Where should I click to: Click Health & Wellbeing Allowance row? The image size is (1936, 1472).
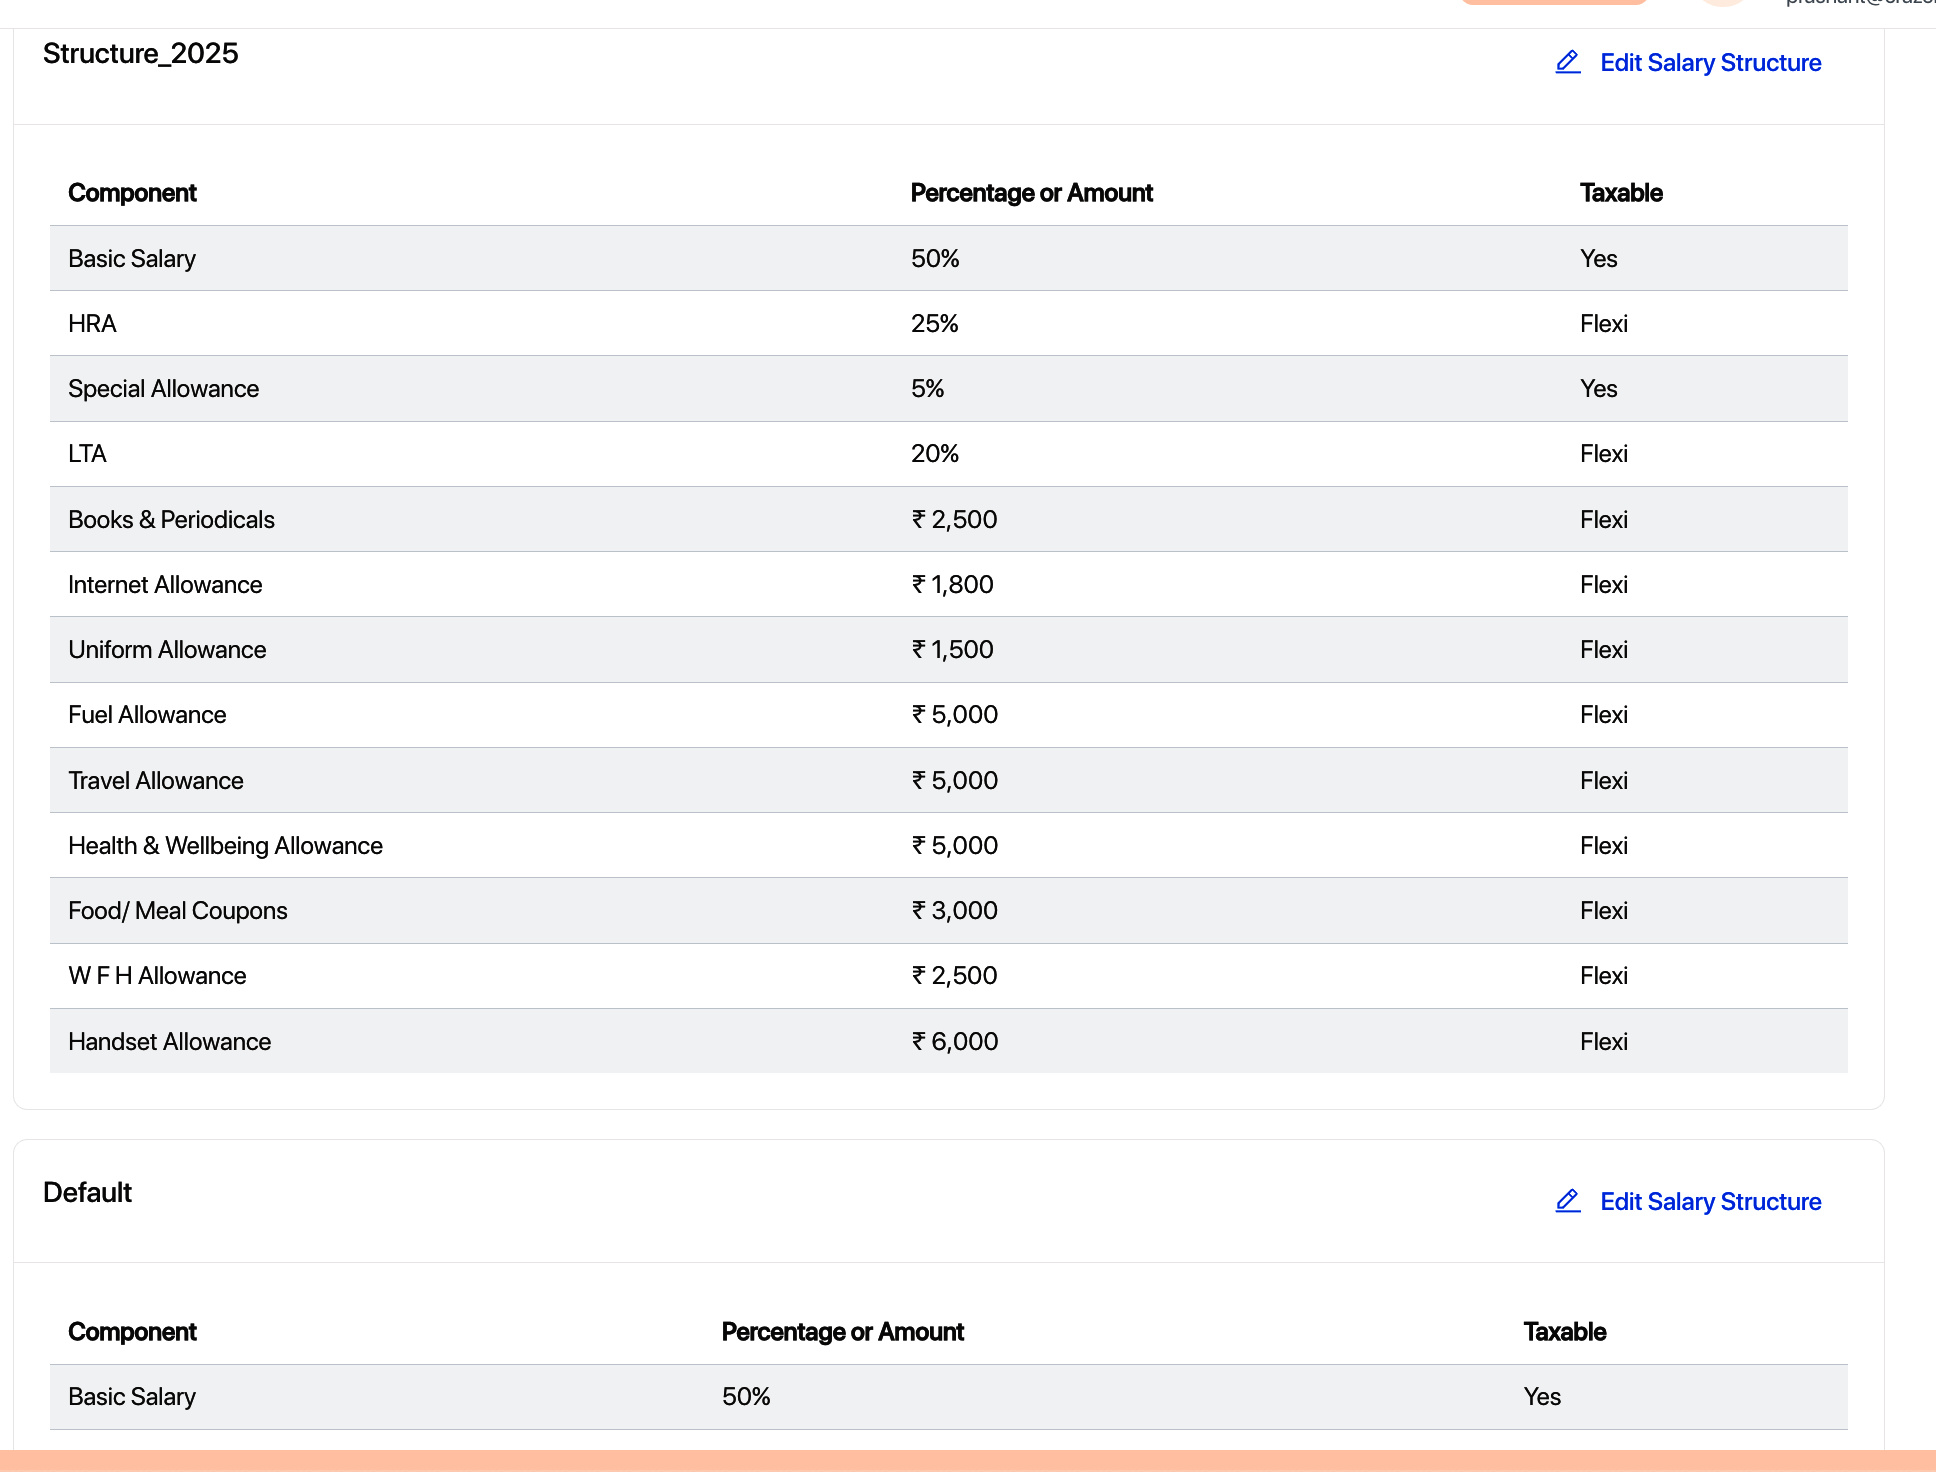tap(226, 846)
